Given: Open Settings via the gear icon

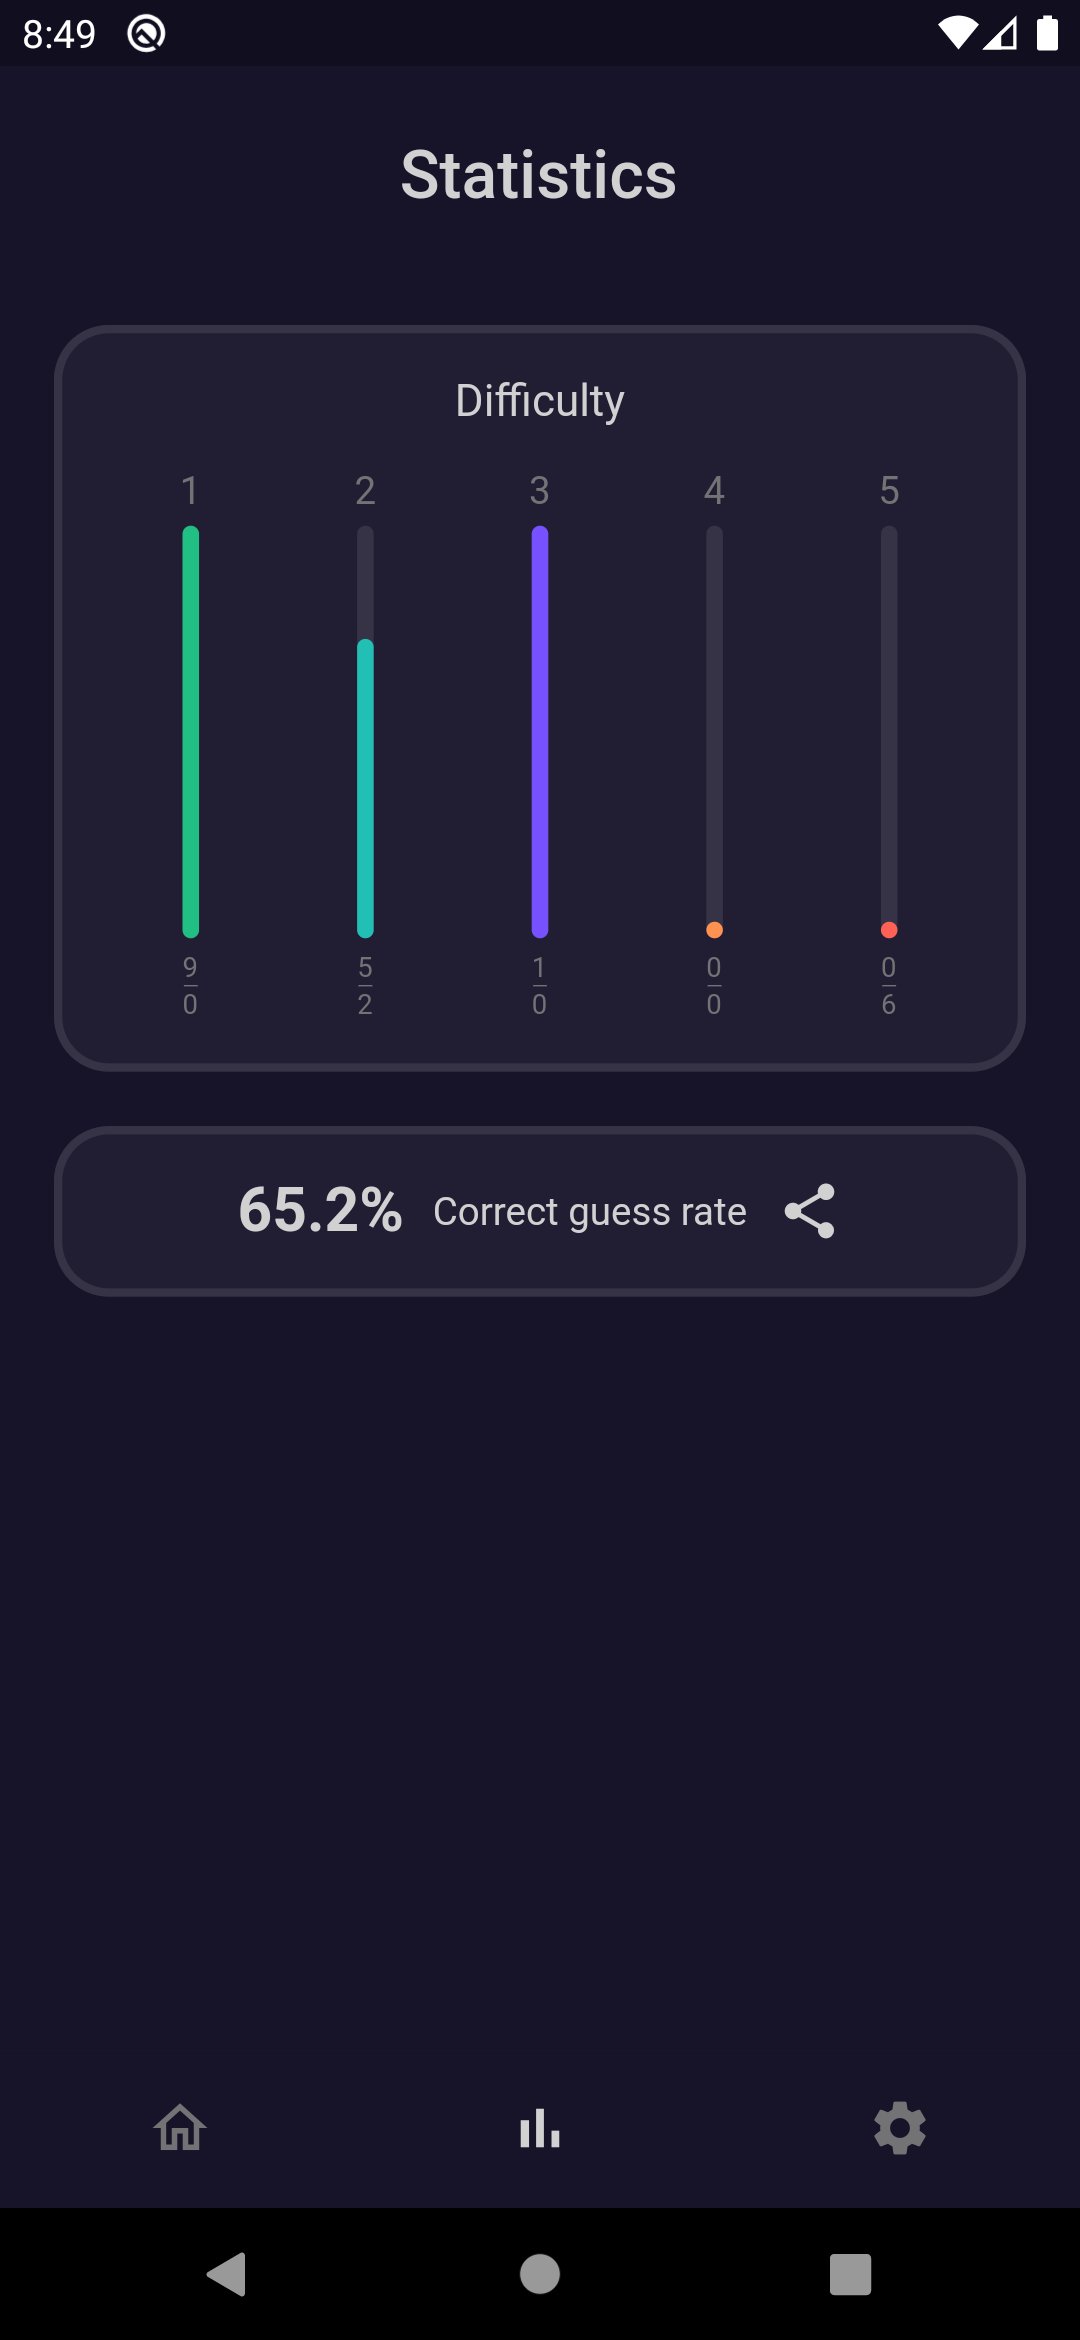Looking at the screenshot, I should (899, 2128).
